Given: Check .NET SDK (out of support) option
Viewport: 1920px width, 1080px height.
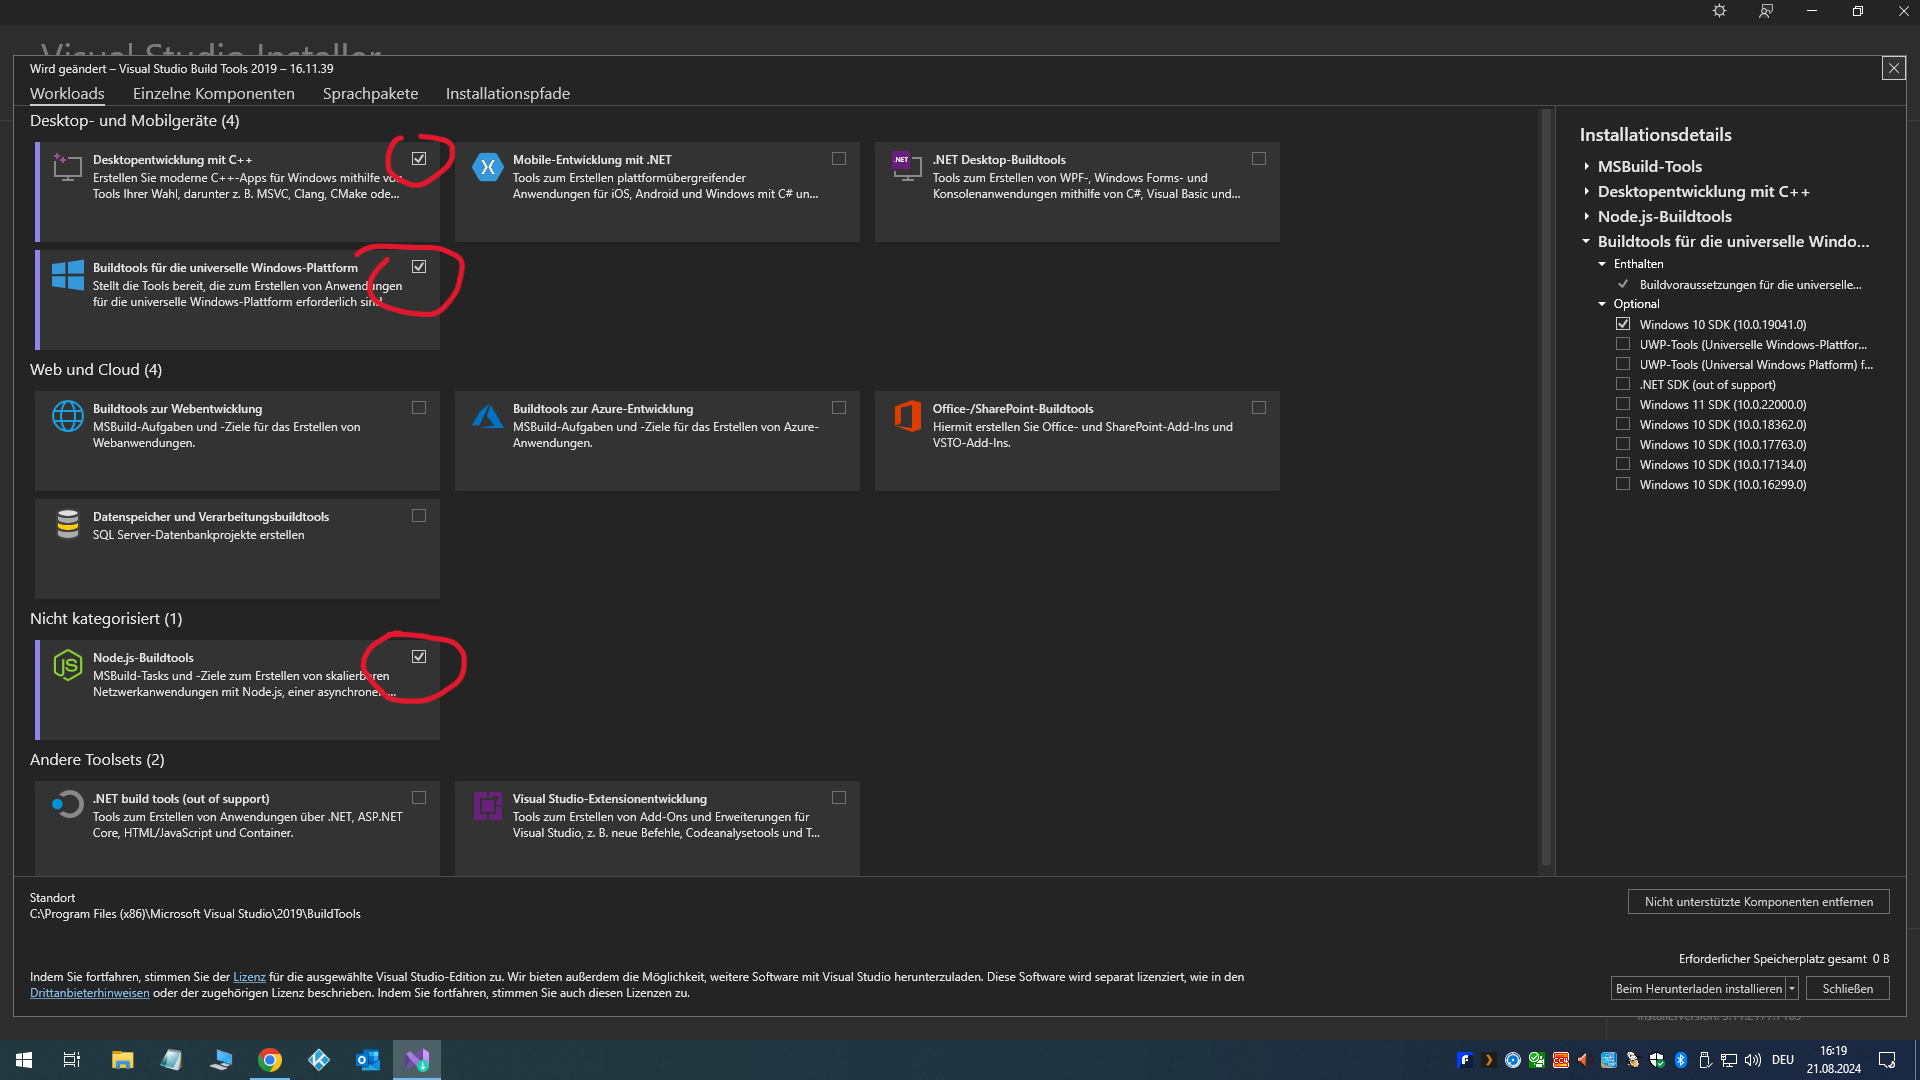Looking at the screenshot, I should pos(1623,384).
